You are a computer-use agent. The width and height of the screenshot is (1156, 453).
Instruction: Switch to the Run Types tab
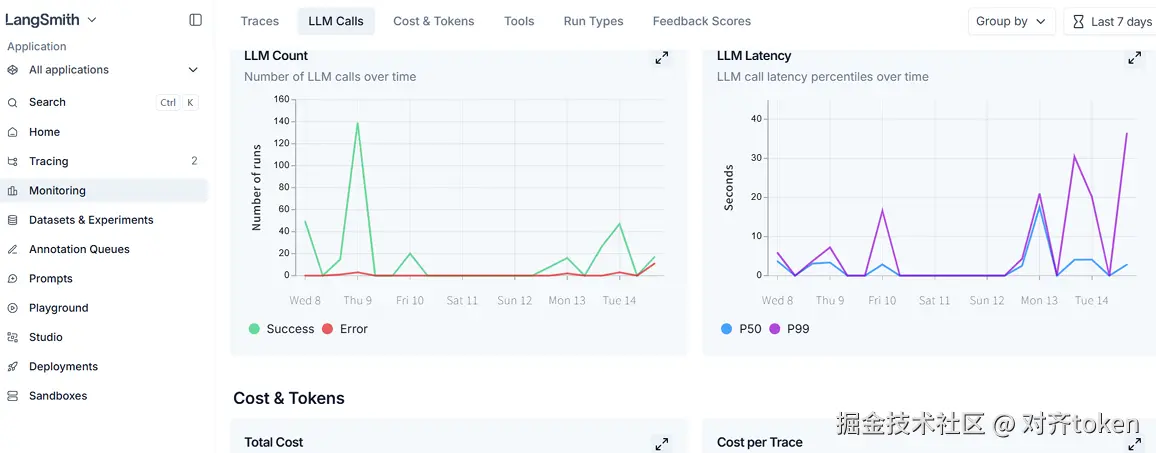coord(593,21)
